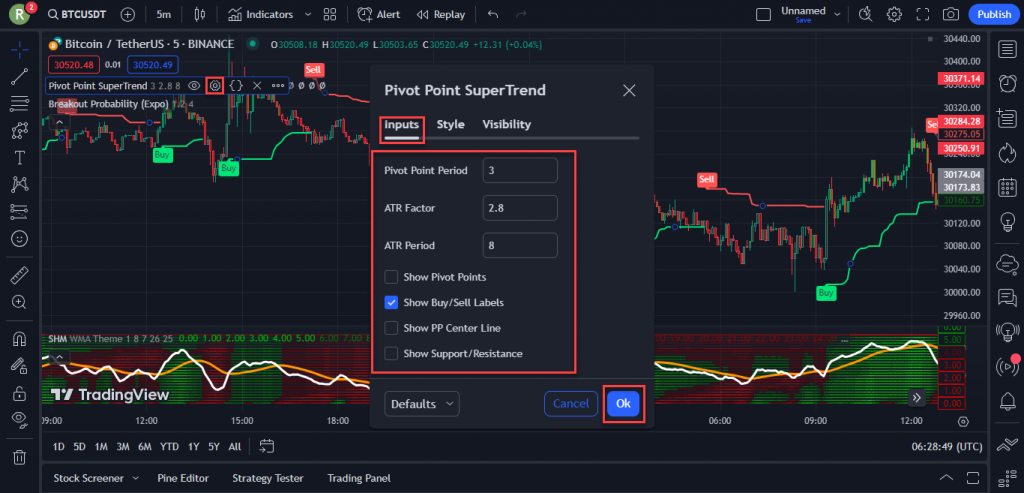This screenshot has height=493, width=1024.
Task: Open source code braces icon for indicator
Action: coord(236,85)
